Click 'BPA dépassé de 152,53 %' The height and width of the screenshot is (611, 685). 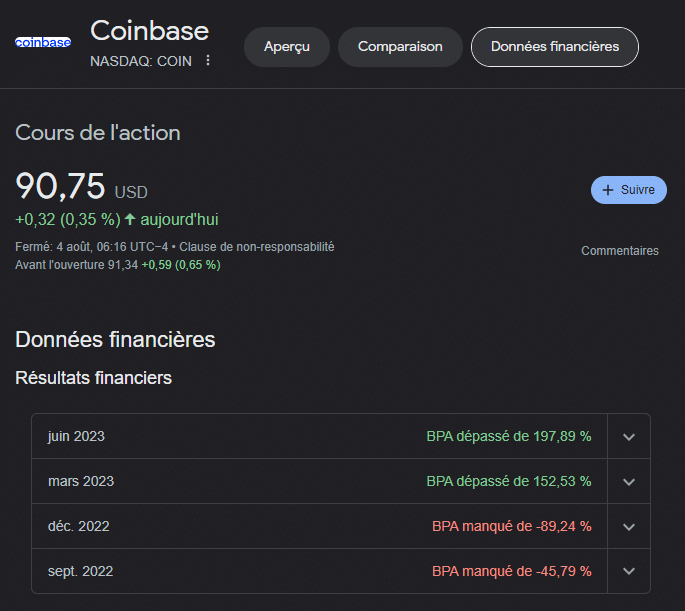(509, 481)
